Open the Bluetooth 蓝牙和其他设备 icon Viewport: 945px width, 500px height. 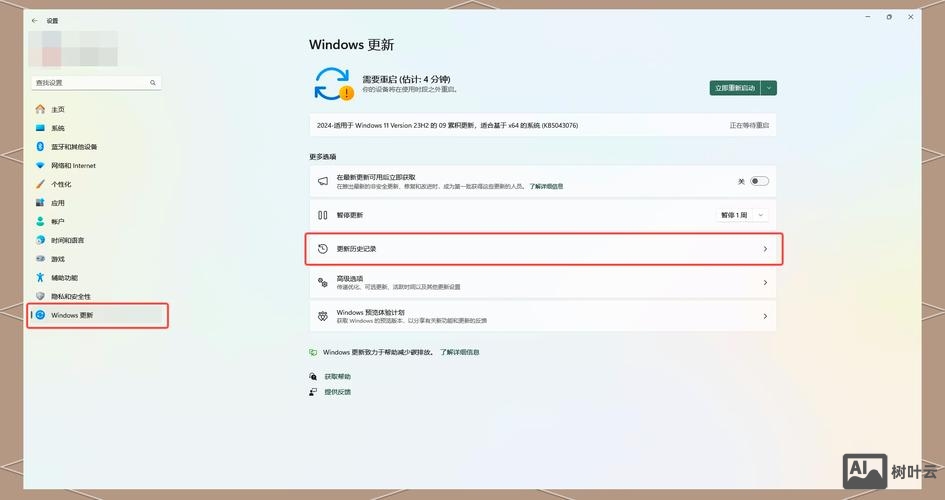click(x=40, y=146)
